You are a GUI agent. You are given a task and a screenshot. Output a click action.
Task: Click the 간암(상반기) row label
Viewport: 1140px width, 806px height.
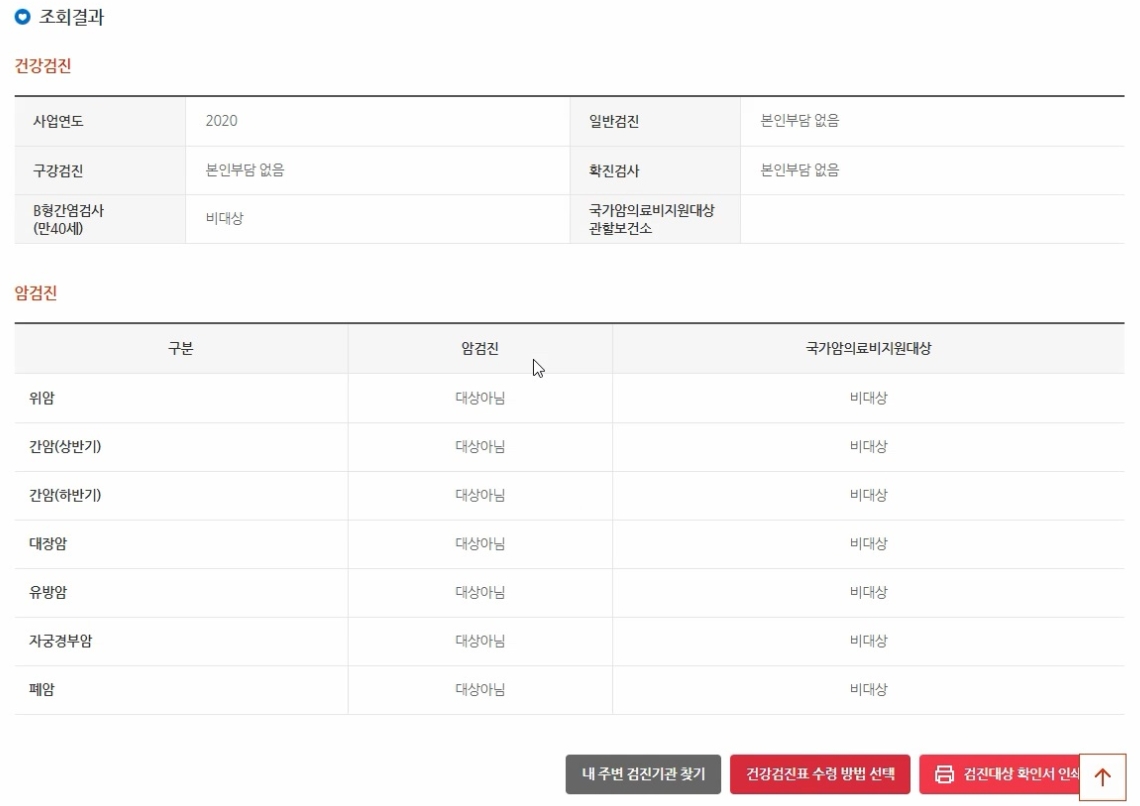pyautogui.click(x=65, y=447)
